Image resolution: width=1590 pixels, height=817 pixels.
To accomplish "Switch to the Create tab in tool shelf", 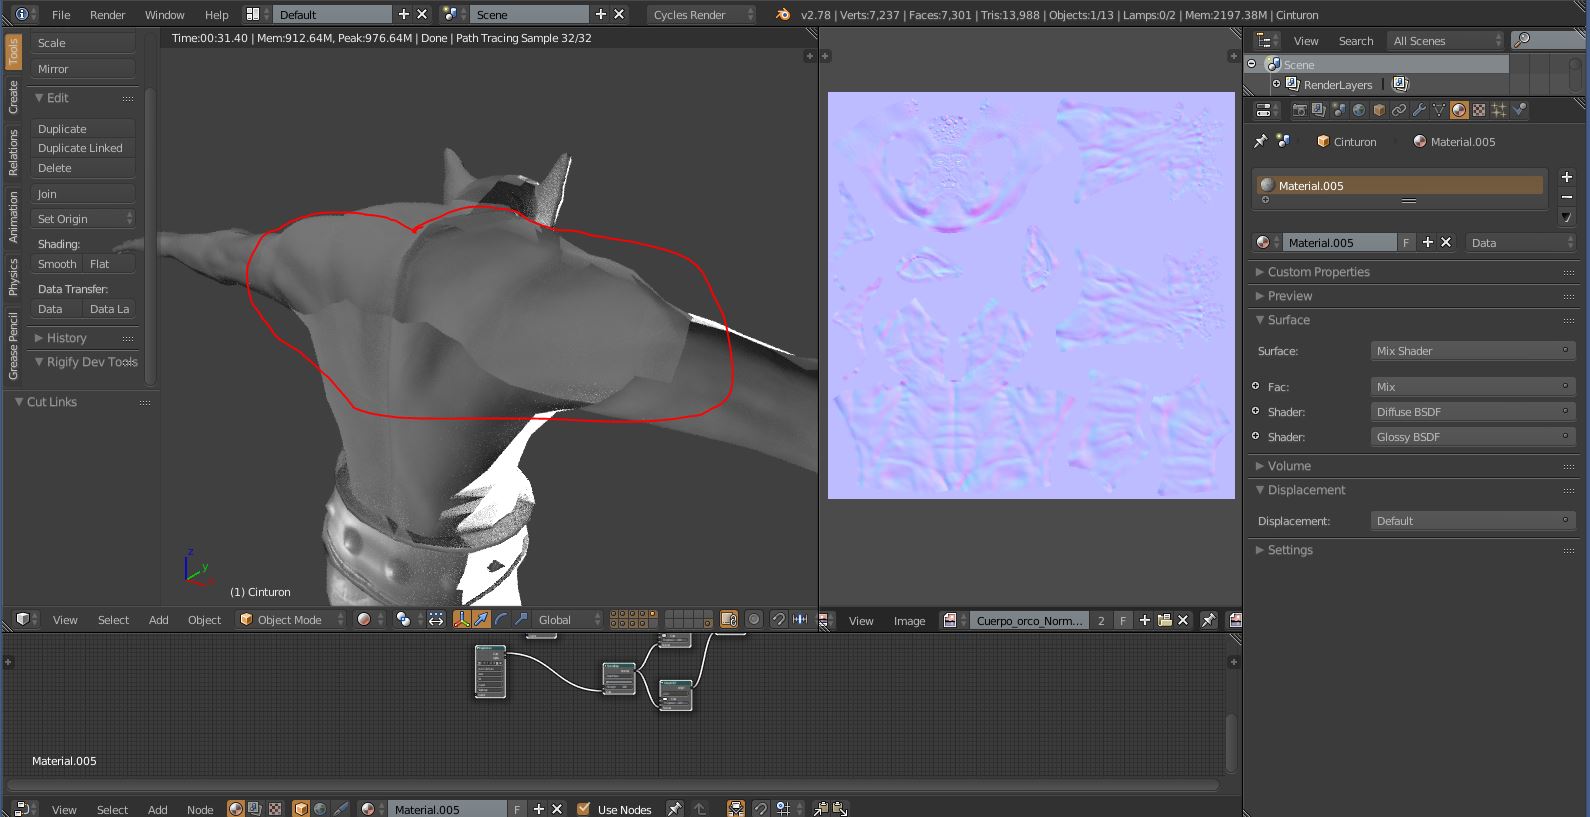I will [x=13, y=97].
